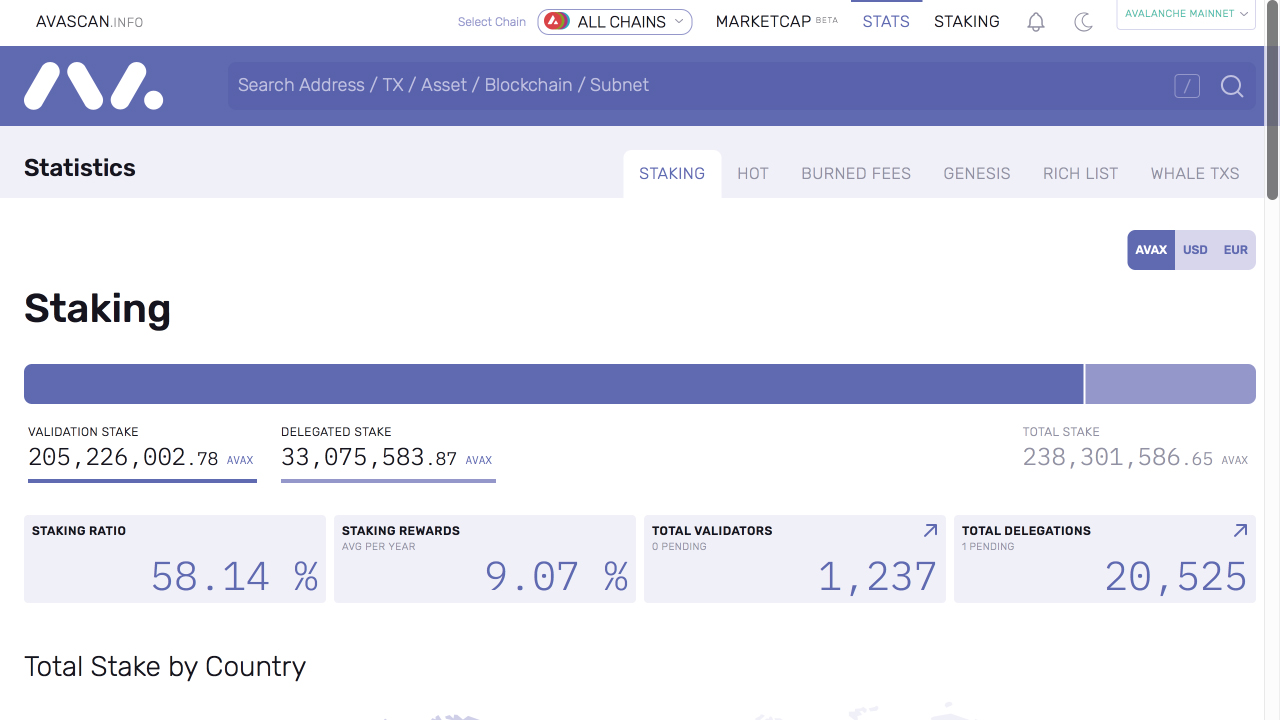
Task: Click the Staking Rewards 9.07 % card
Action: 485,559
